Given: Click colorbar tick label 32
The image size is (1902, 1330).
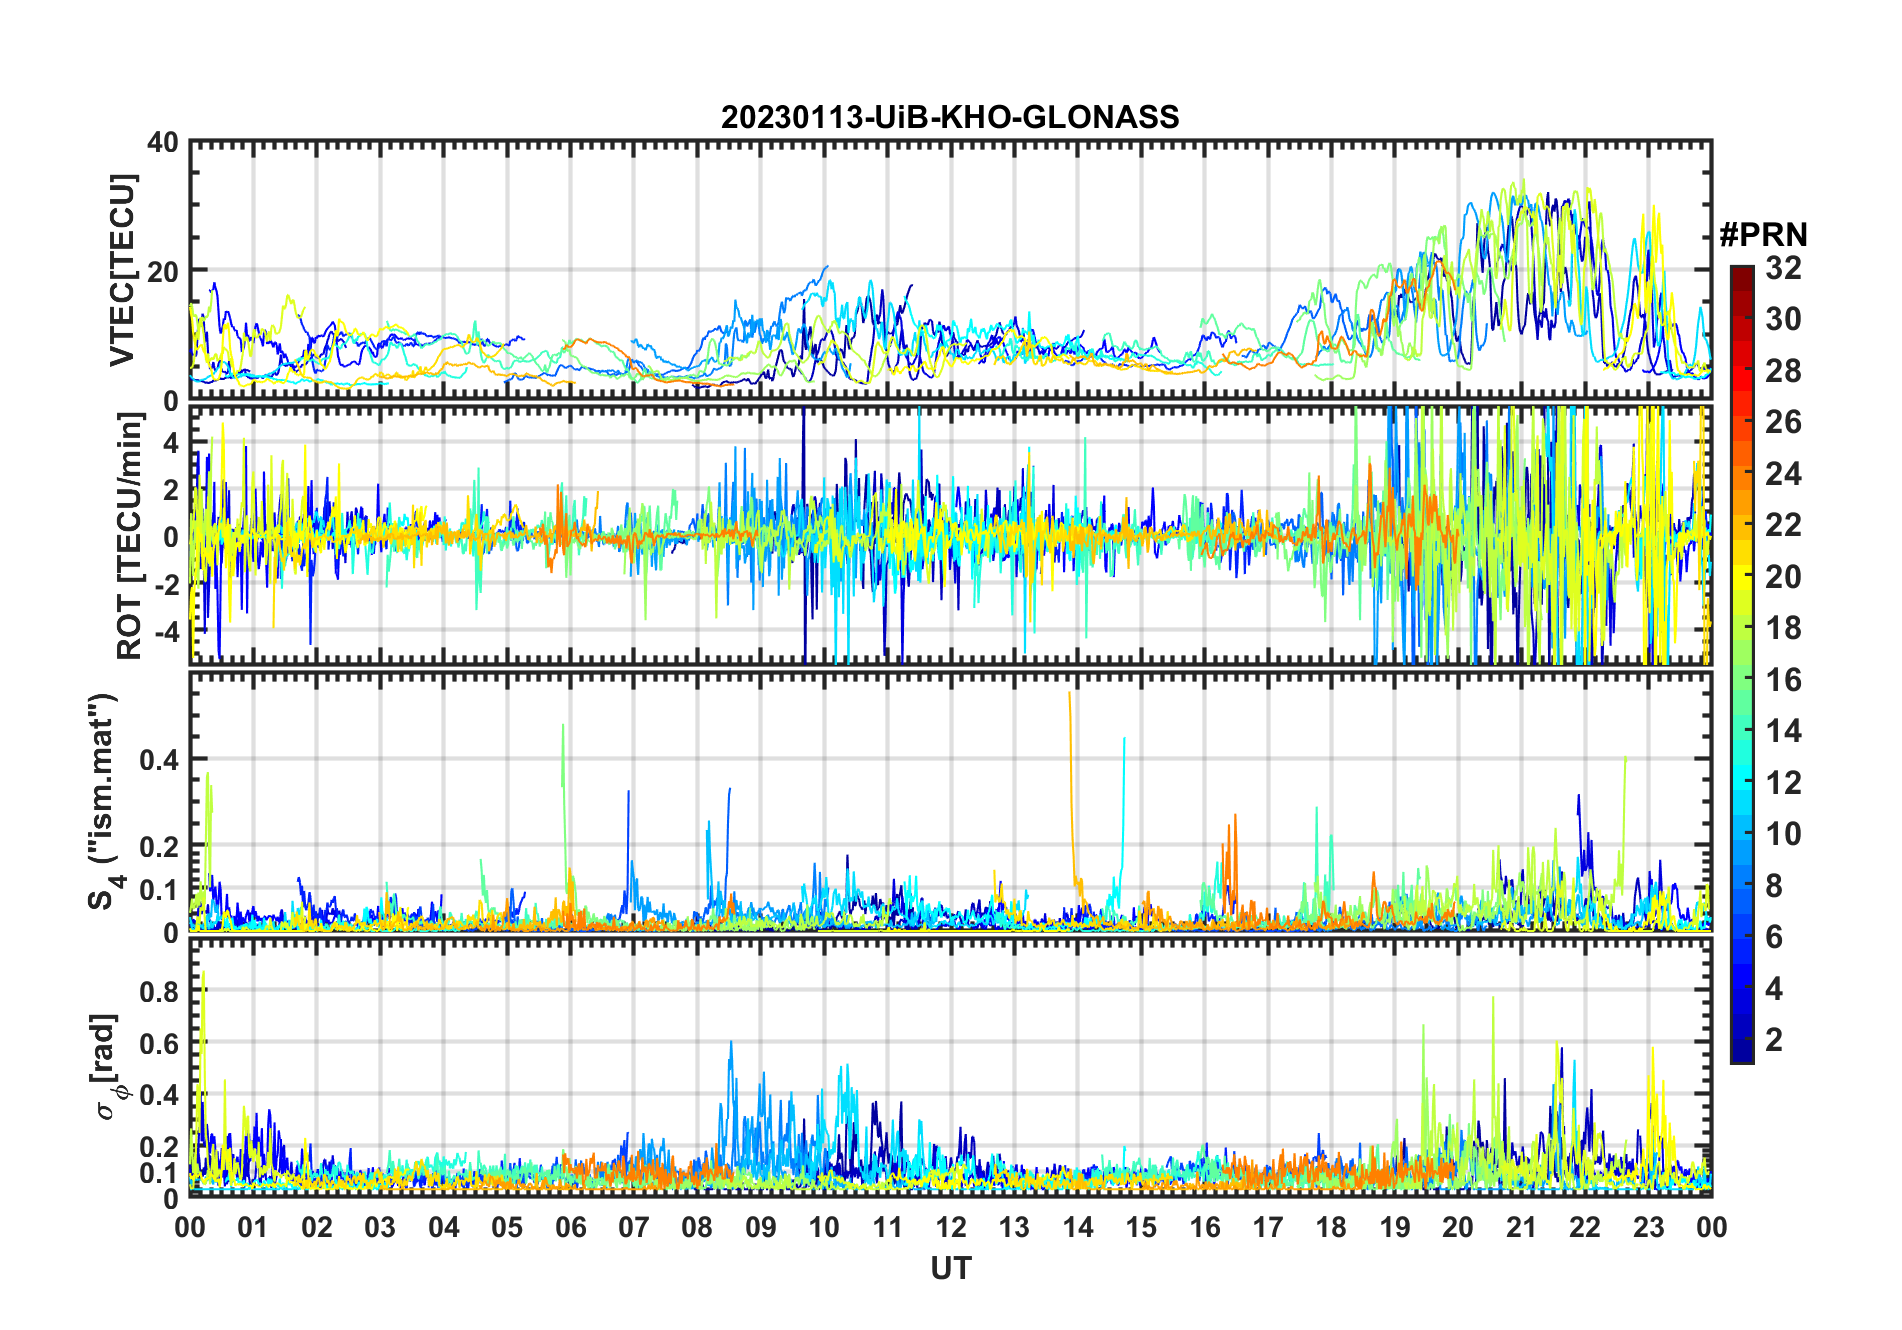Looking at the screenshot, I should pyautogui.click(x=1783, y=268).
